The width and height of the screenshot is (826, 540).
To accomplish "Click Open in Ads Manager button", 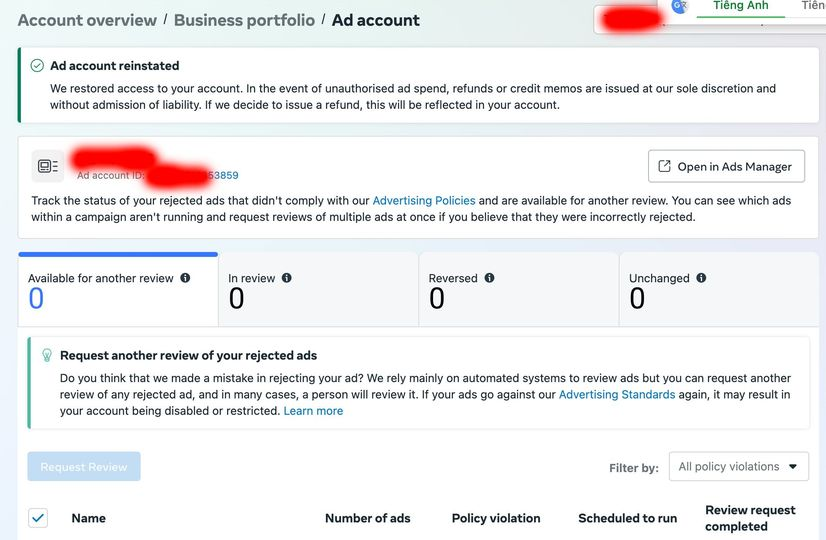I will coord(726,166).
